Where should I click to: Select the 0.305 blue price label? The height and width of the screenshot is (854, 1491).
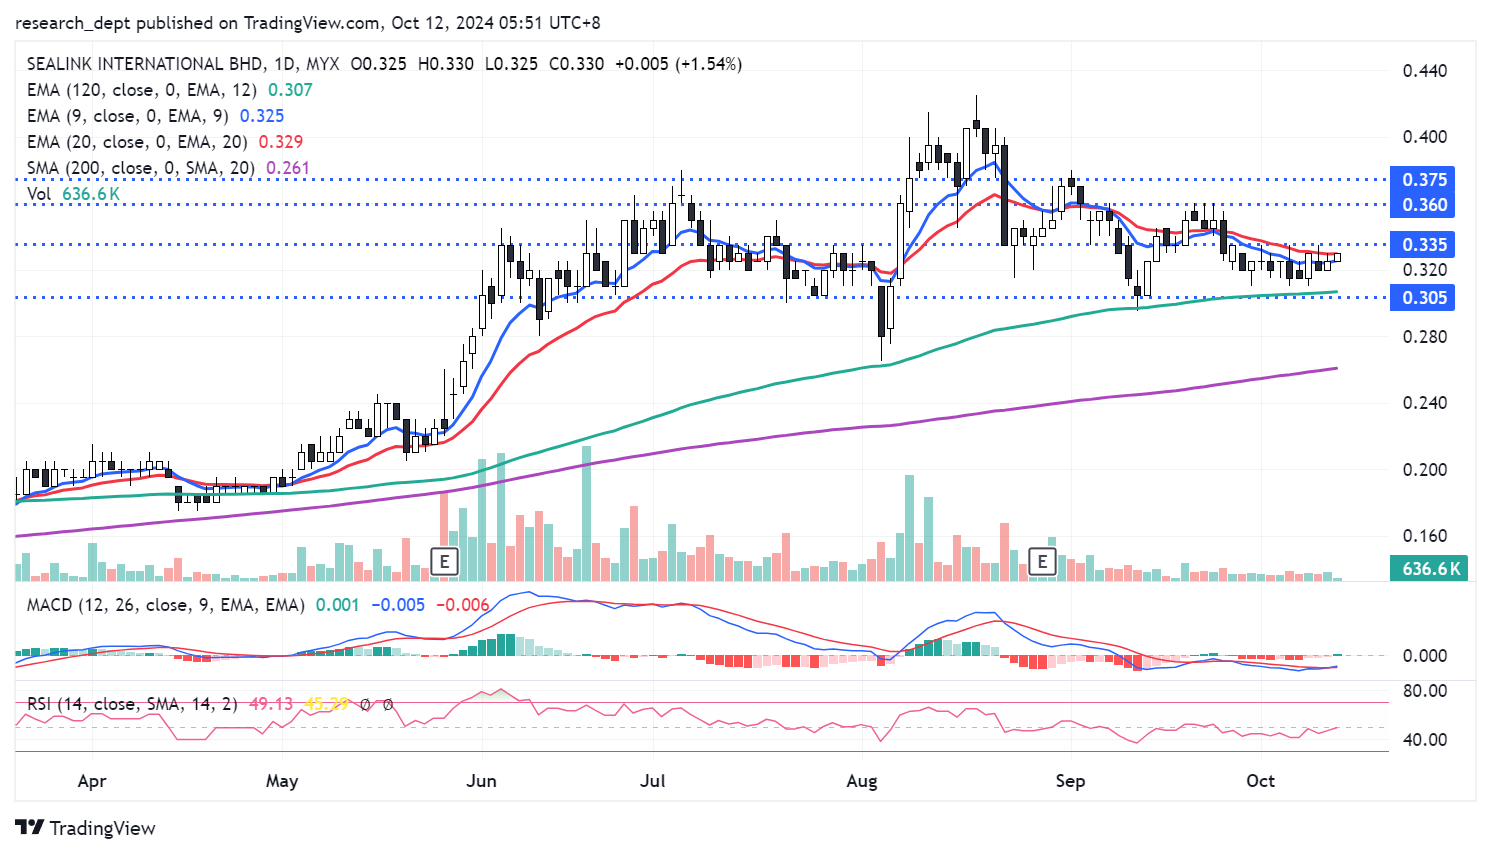pyautogui.click(x=1424, y=298)
